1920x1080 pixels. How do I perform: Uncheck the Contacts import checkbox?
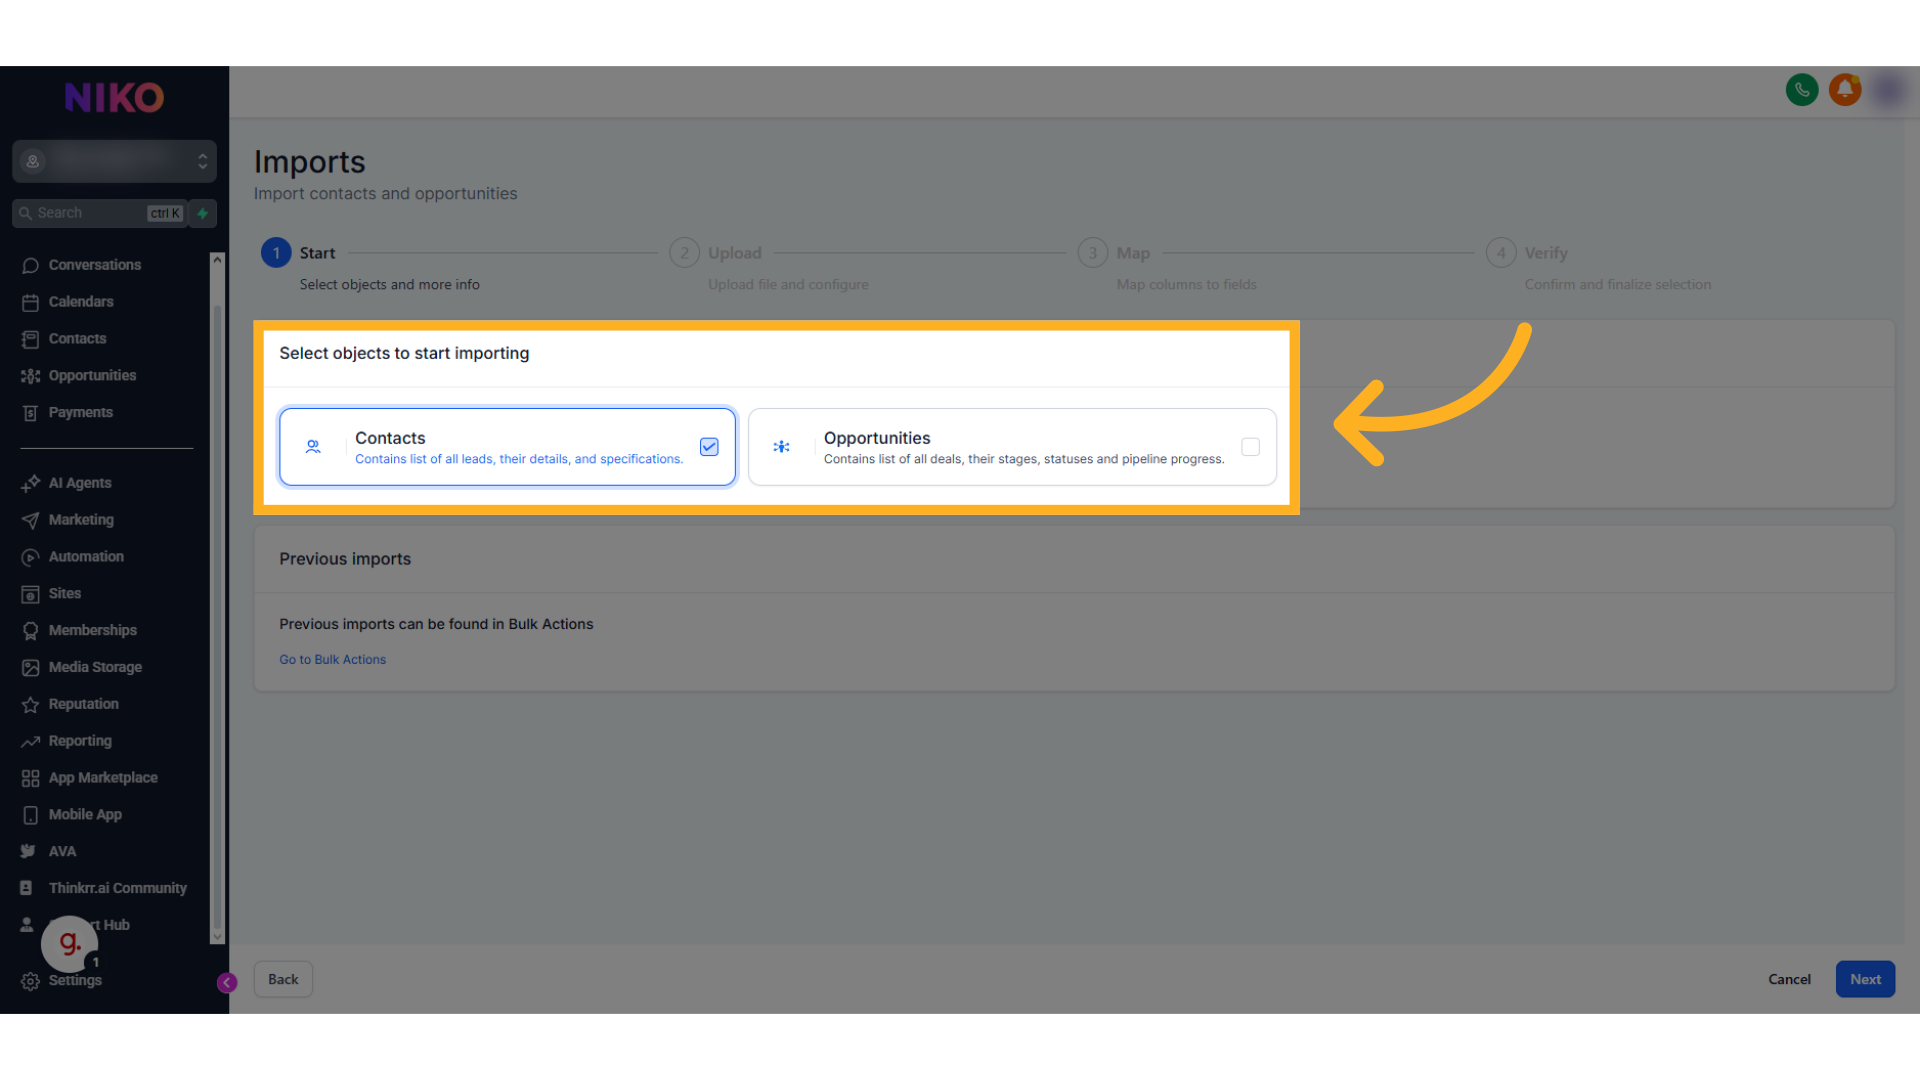(x=709, y=447)
